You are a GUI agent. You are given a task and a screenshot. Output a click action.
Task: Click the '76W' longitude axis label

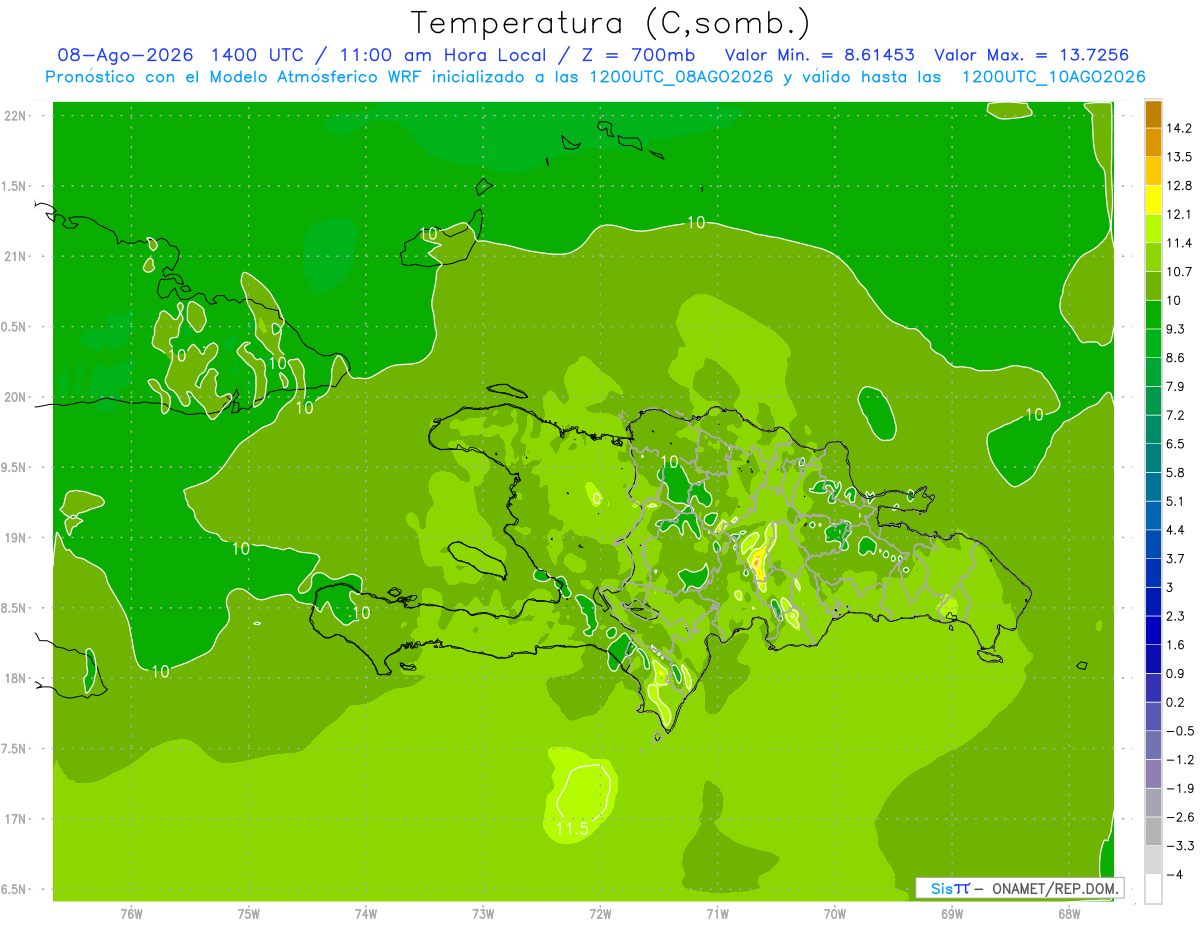pos(131,914)
